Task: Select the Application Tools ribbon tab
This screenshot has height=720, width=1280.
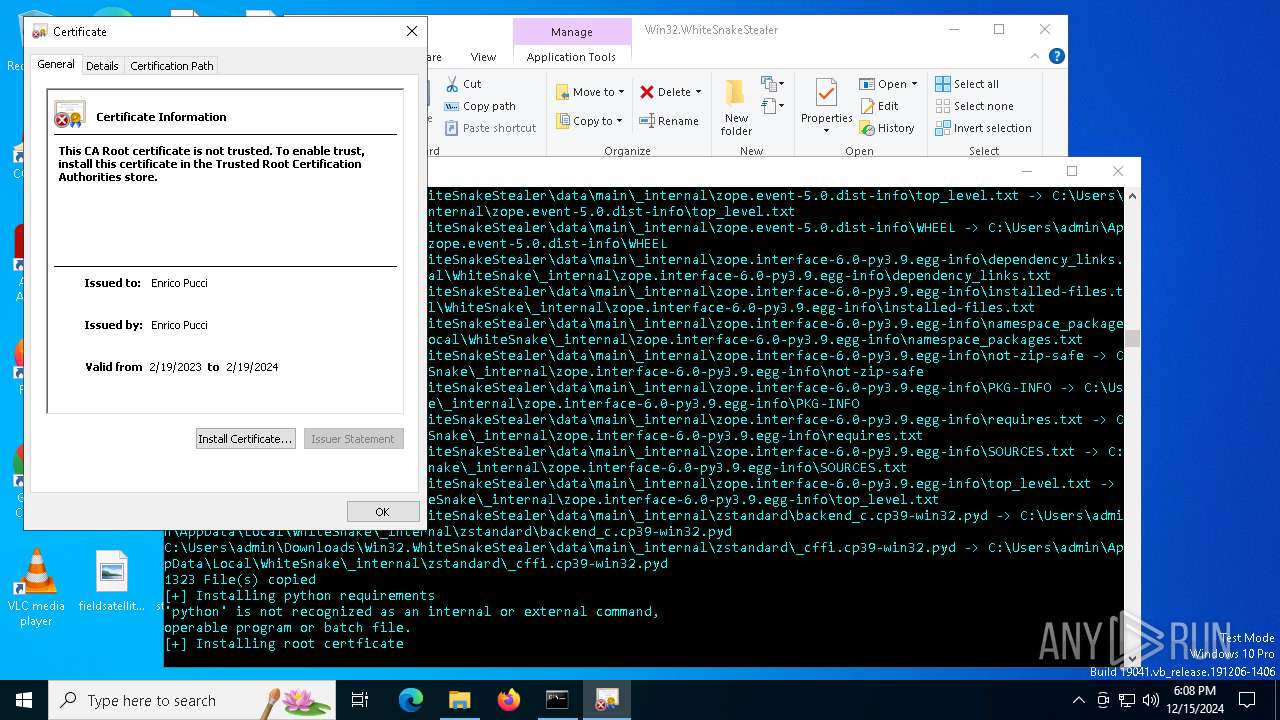Action: point(571,57)
